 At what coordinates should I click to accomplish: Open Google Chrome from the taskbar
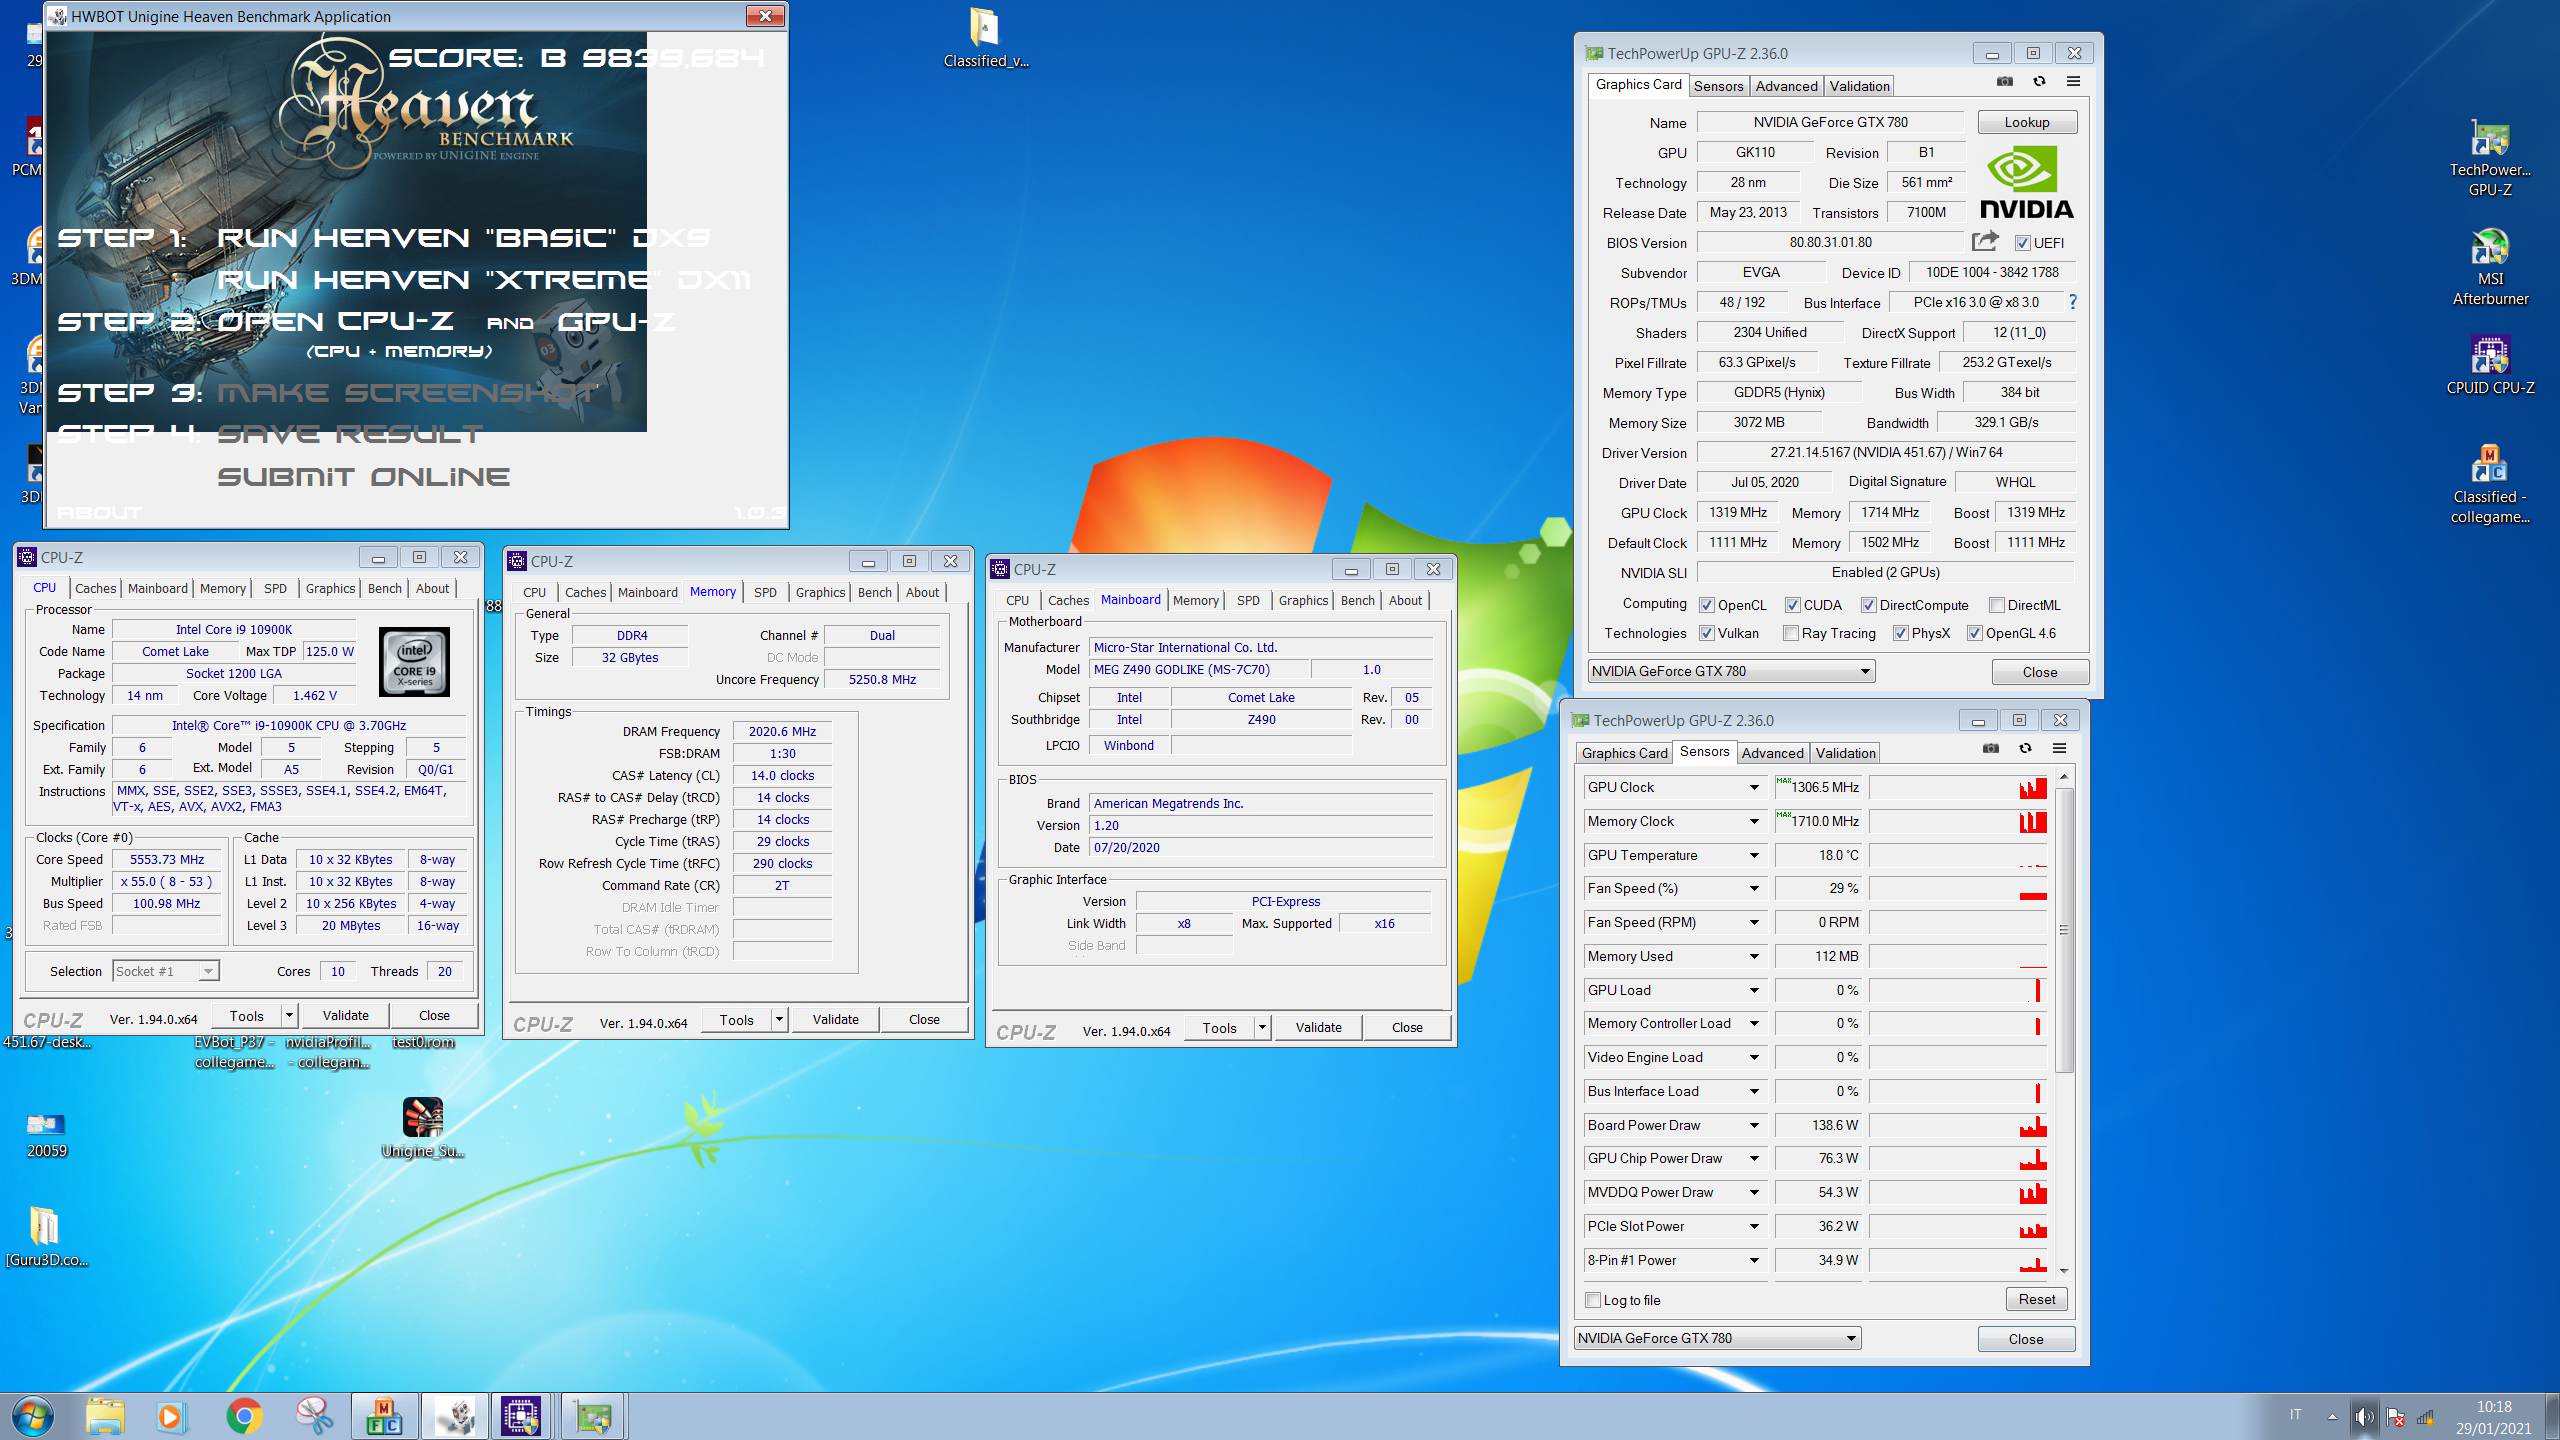(x=244, y=1416)
